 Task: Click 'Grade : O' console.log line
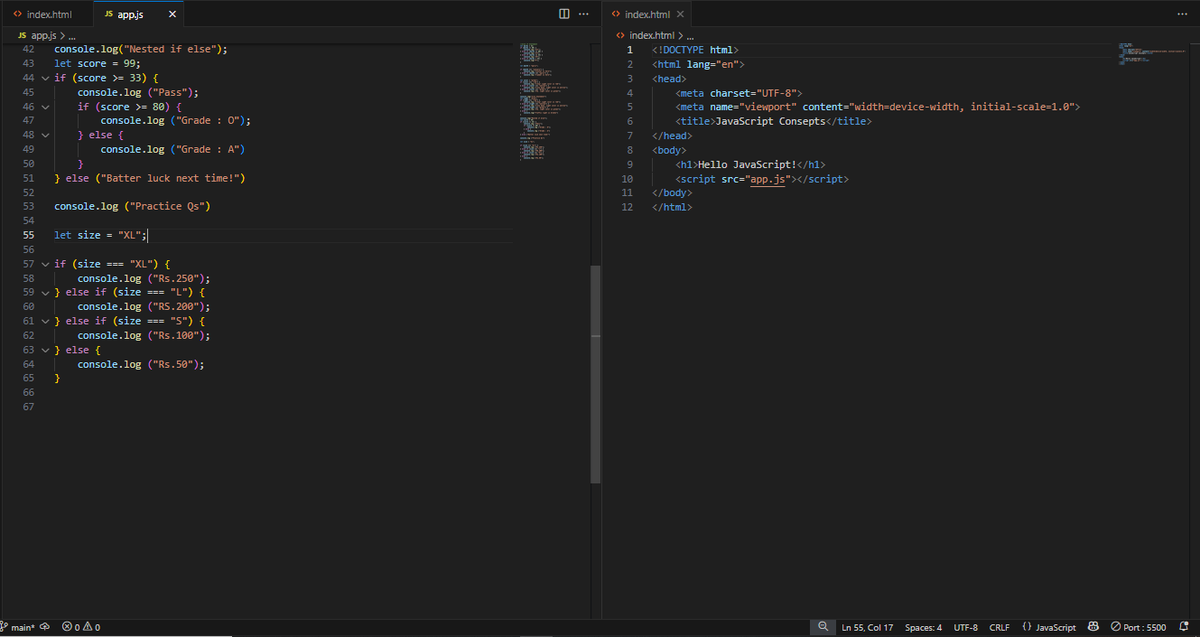[x=176, y=121]
